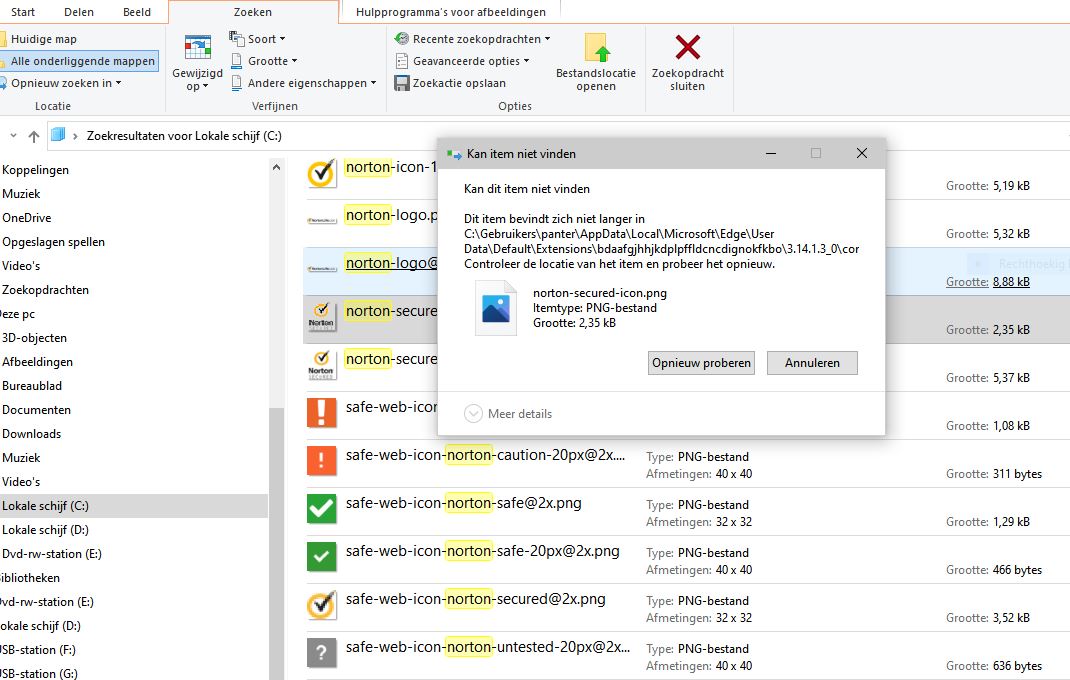Click the up arrow navigation icon
1070x680 pixels.
pos(34,136)
